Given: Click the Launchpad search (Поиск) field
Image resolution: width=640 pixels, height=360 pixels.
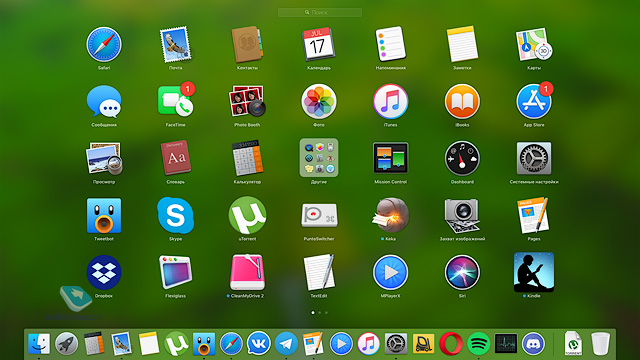Looking at the screenshot, I should click(320, 13).
